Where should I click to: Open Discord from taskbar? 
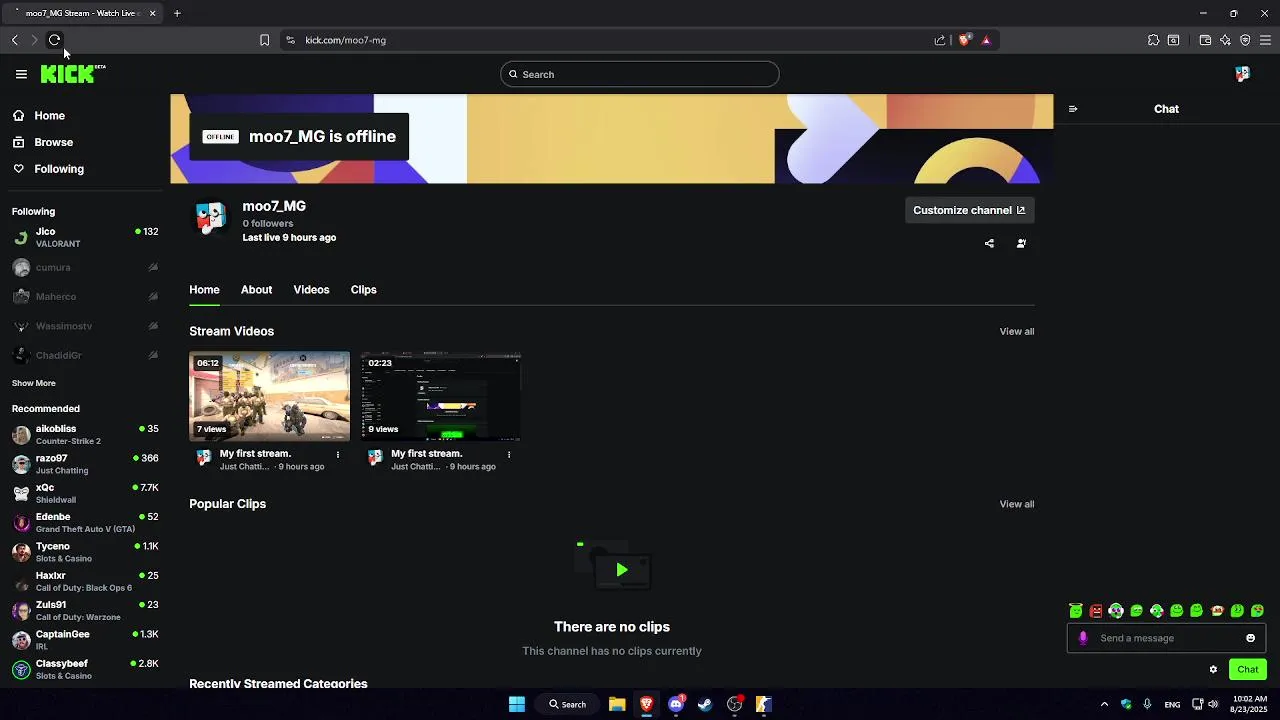click(x=676, y=704)
